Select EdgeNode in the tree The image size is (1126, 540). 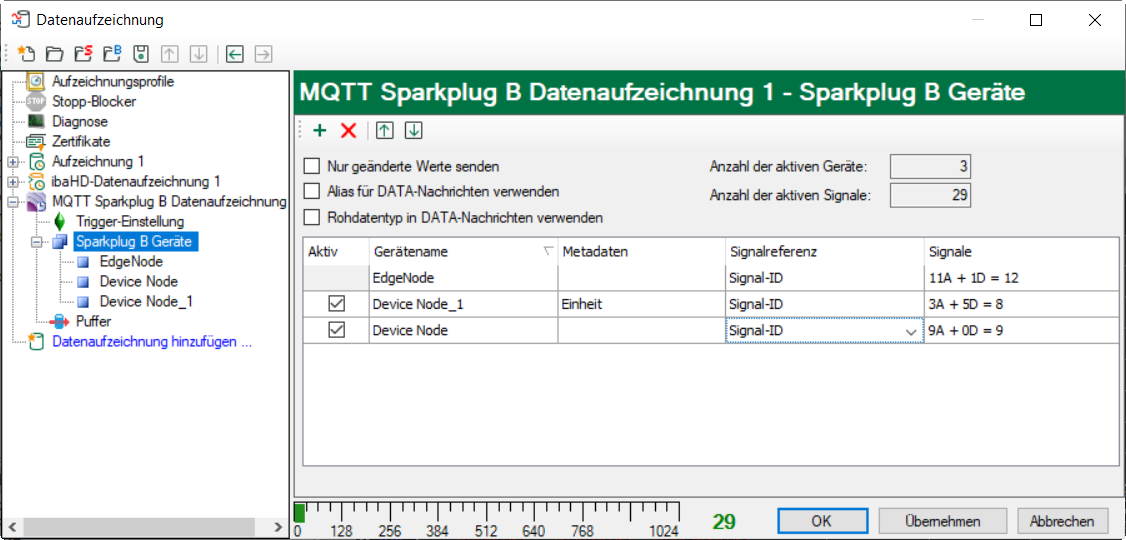pyautogui.click(x=131, y=261)
